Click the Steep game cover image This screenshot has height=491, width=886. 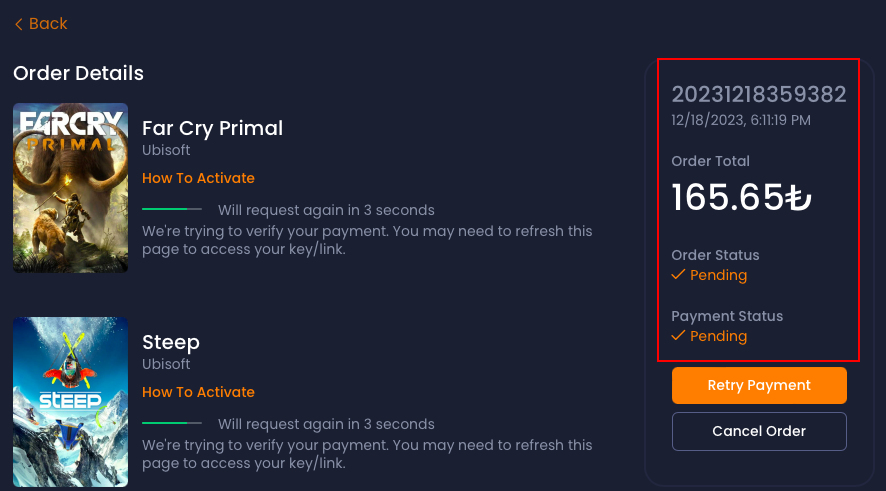(x=70, y=402)
